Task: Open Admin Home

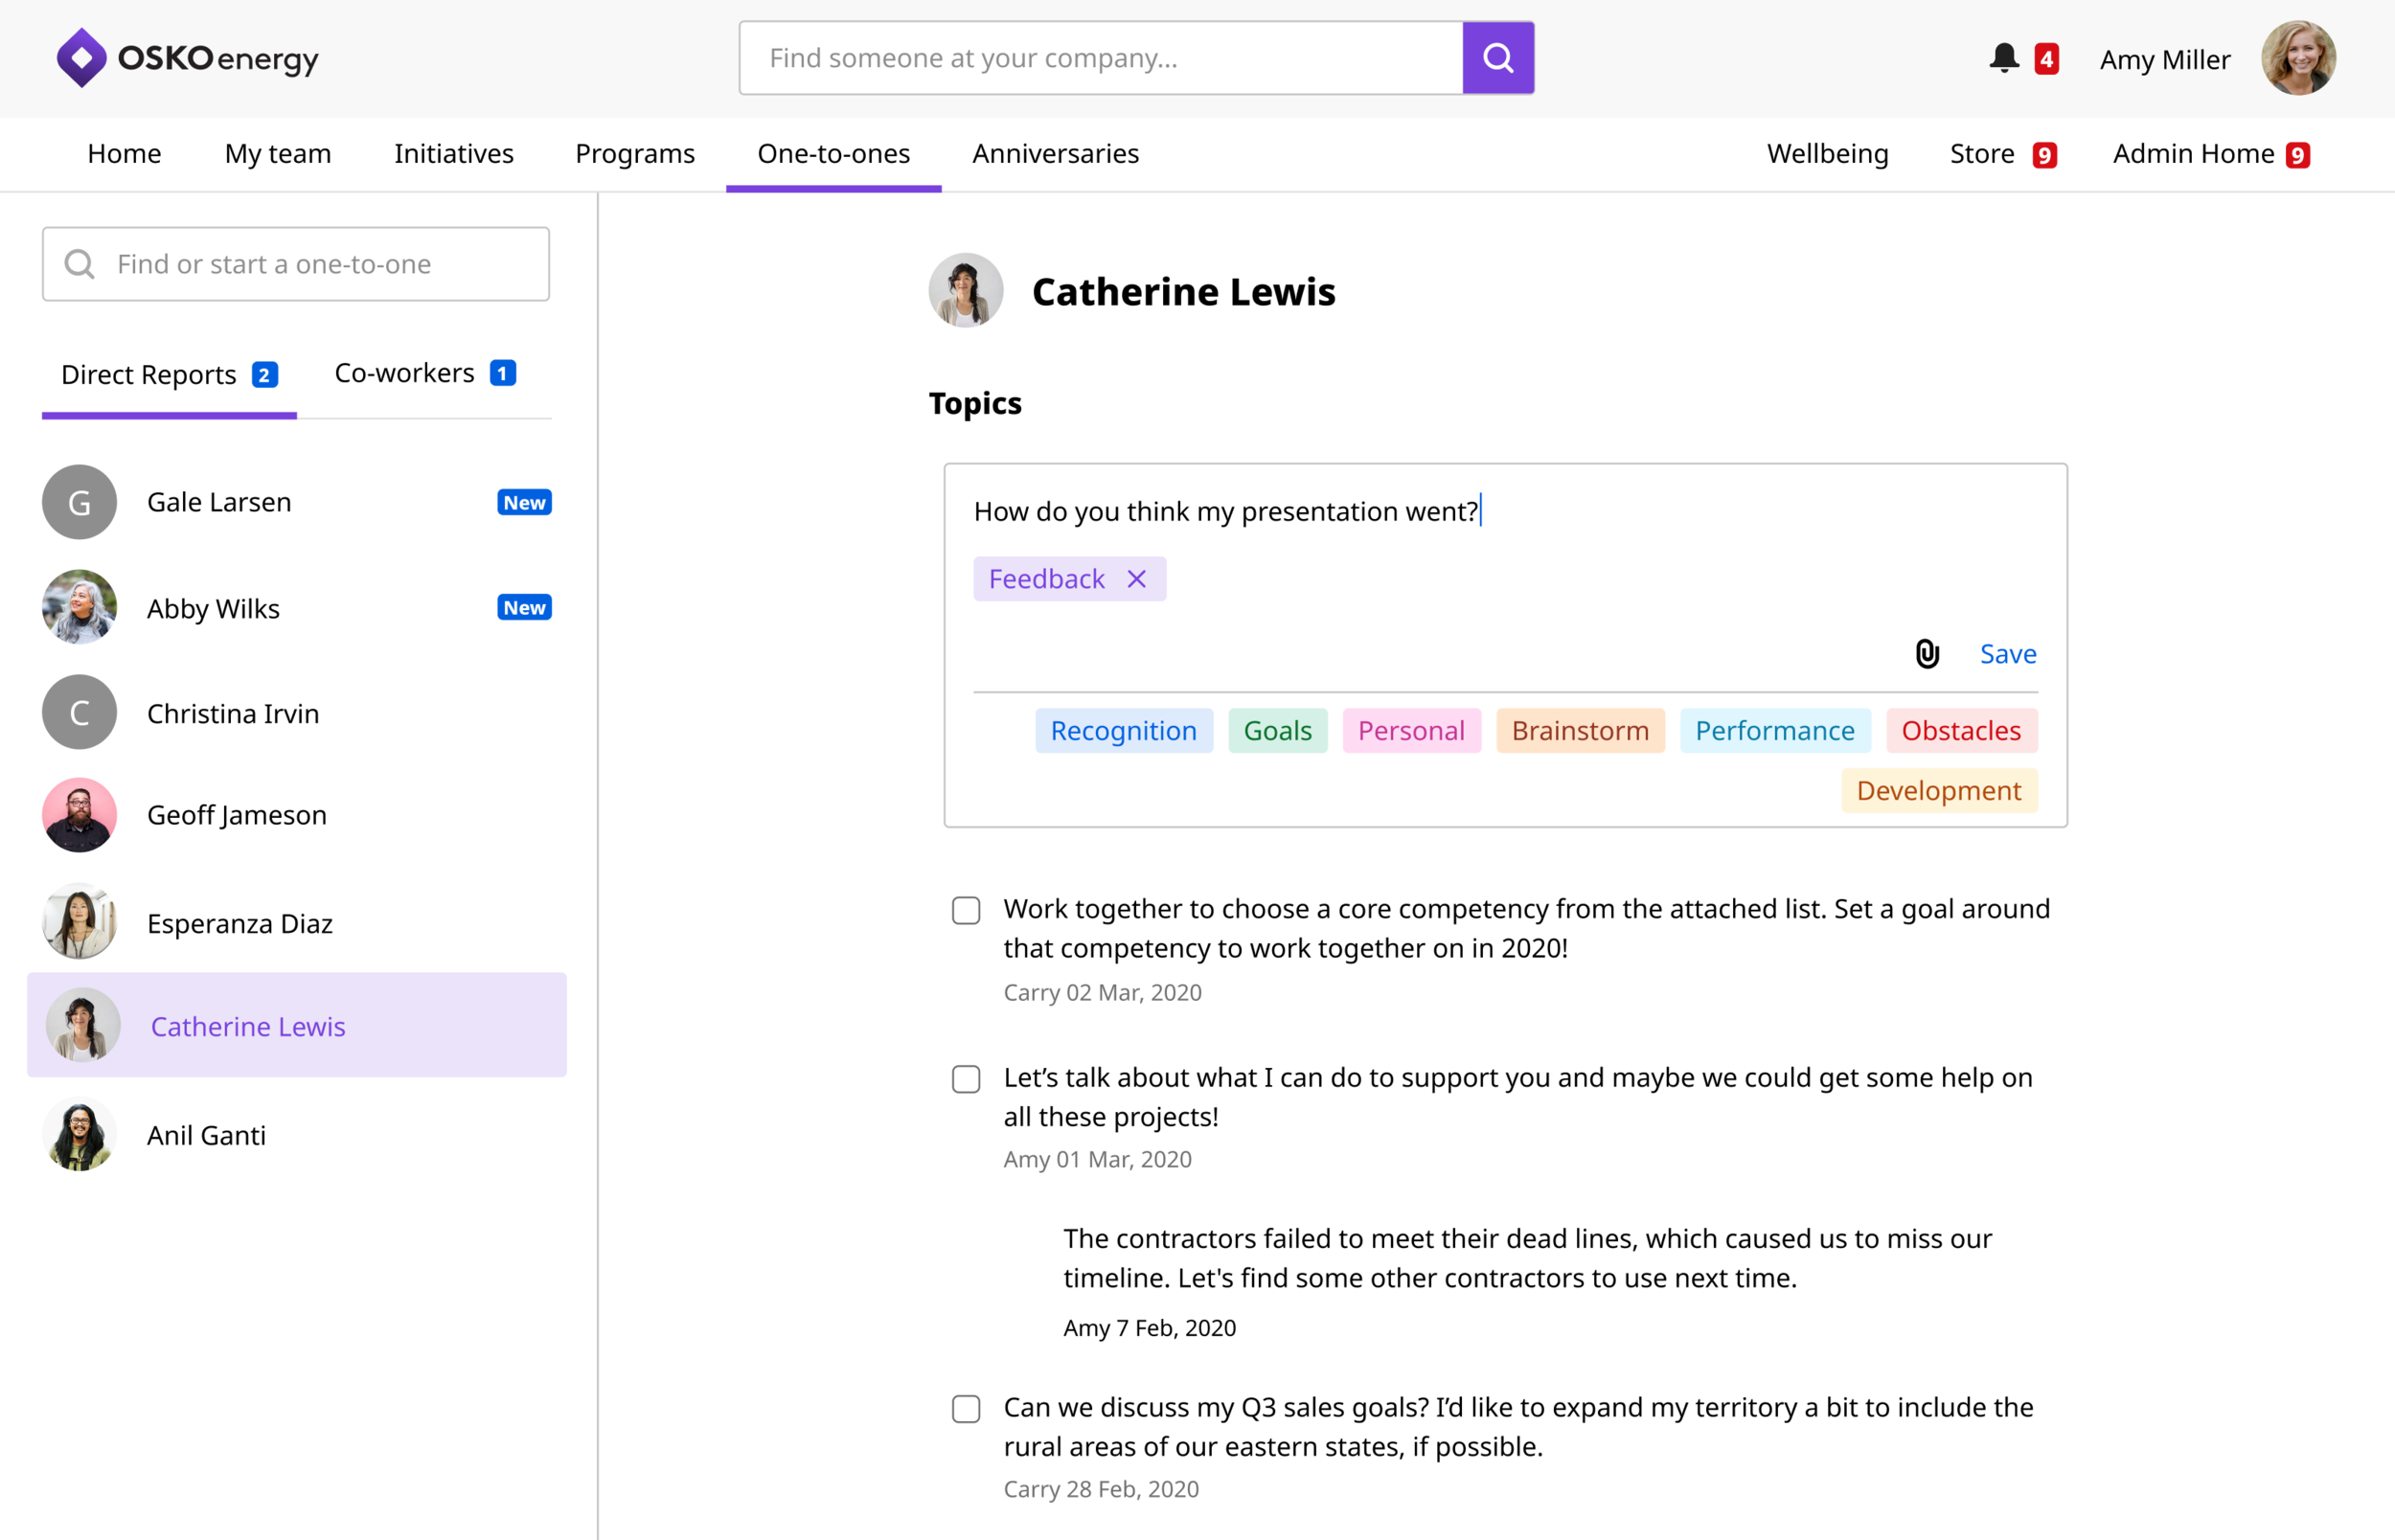Action: pyautogui.click(x=2210, y=153)
